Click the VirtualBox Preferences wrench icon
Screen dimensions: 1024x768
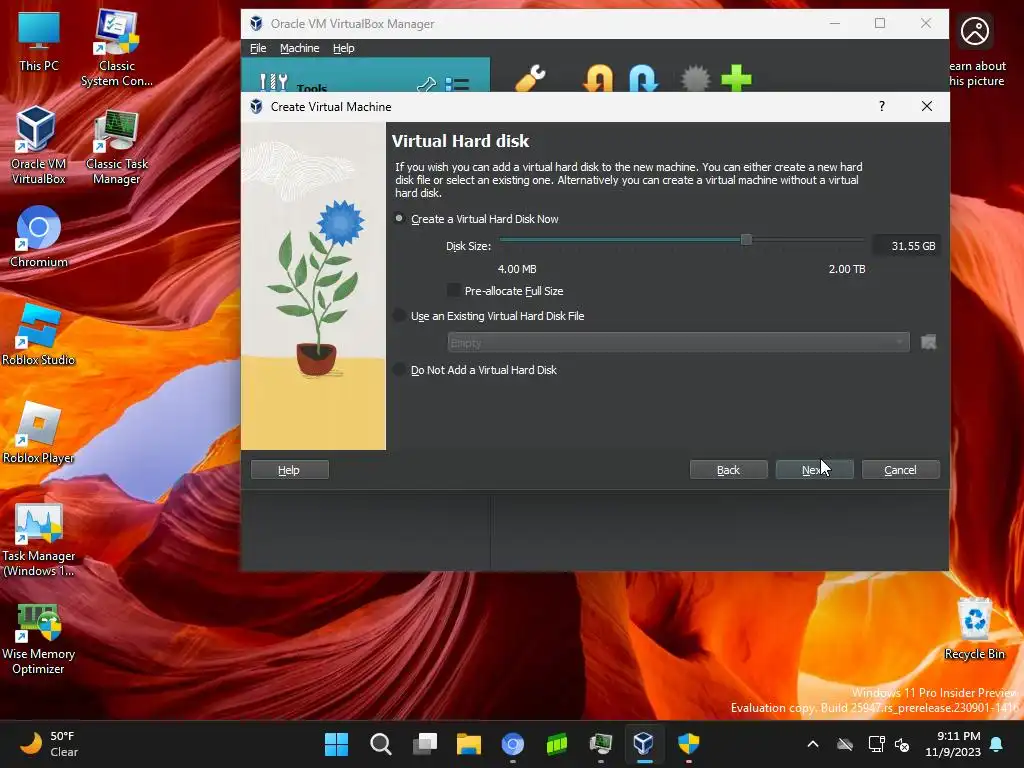[x=530, y=78]
